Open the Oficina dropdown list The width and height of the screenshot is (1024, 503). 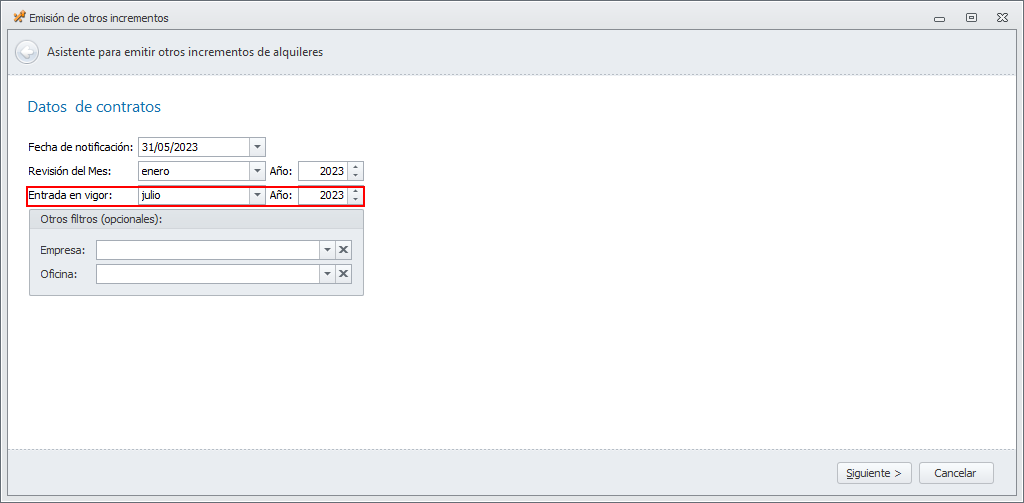click(327, 274)
